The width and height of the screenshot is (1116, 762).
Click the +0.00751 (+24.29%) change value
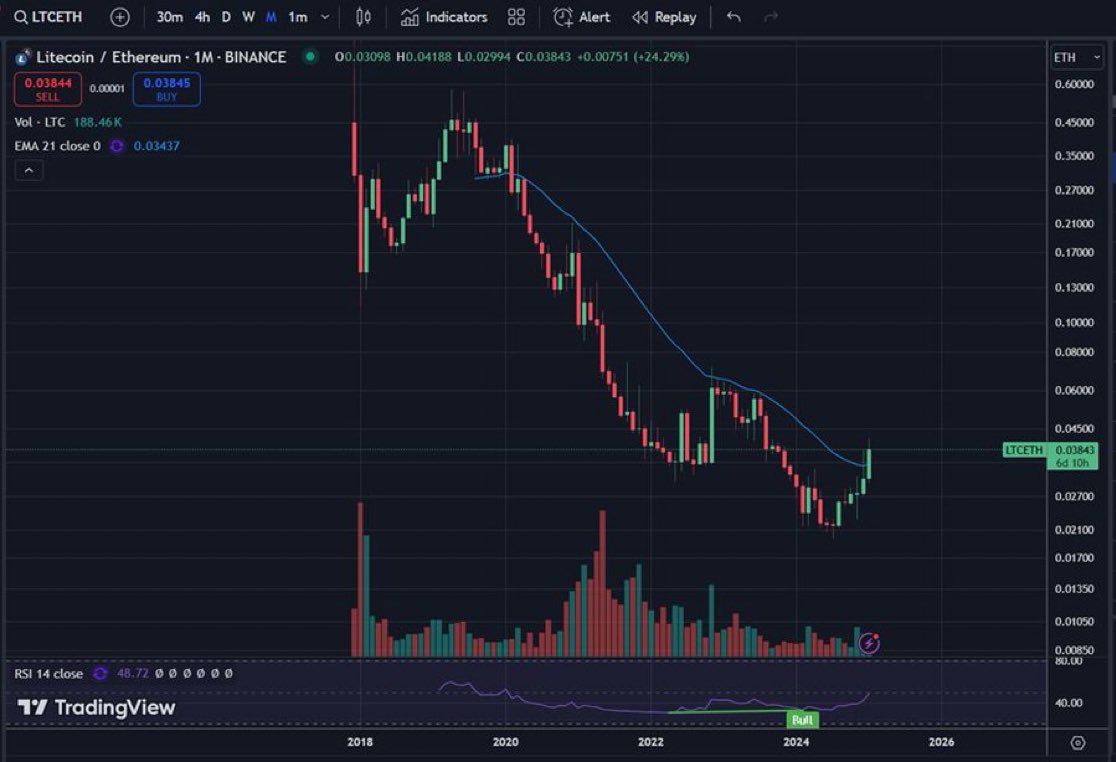632,56
